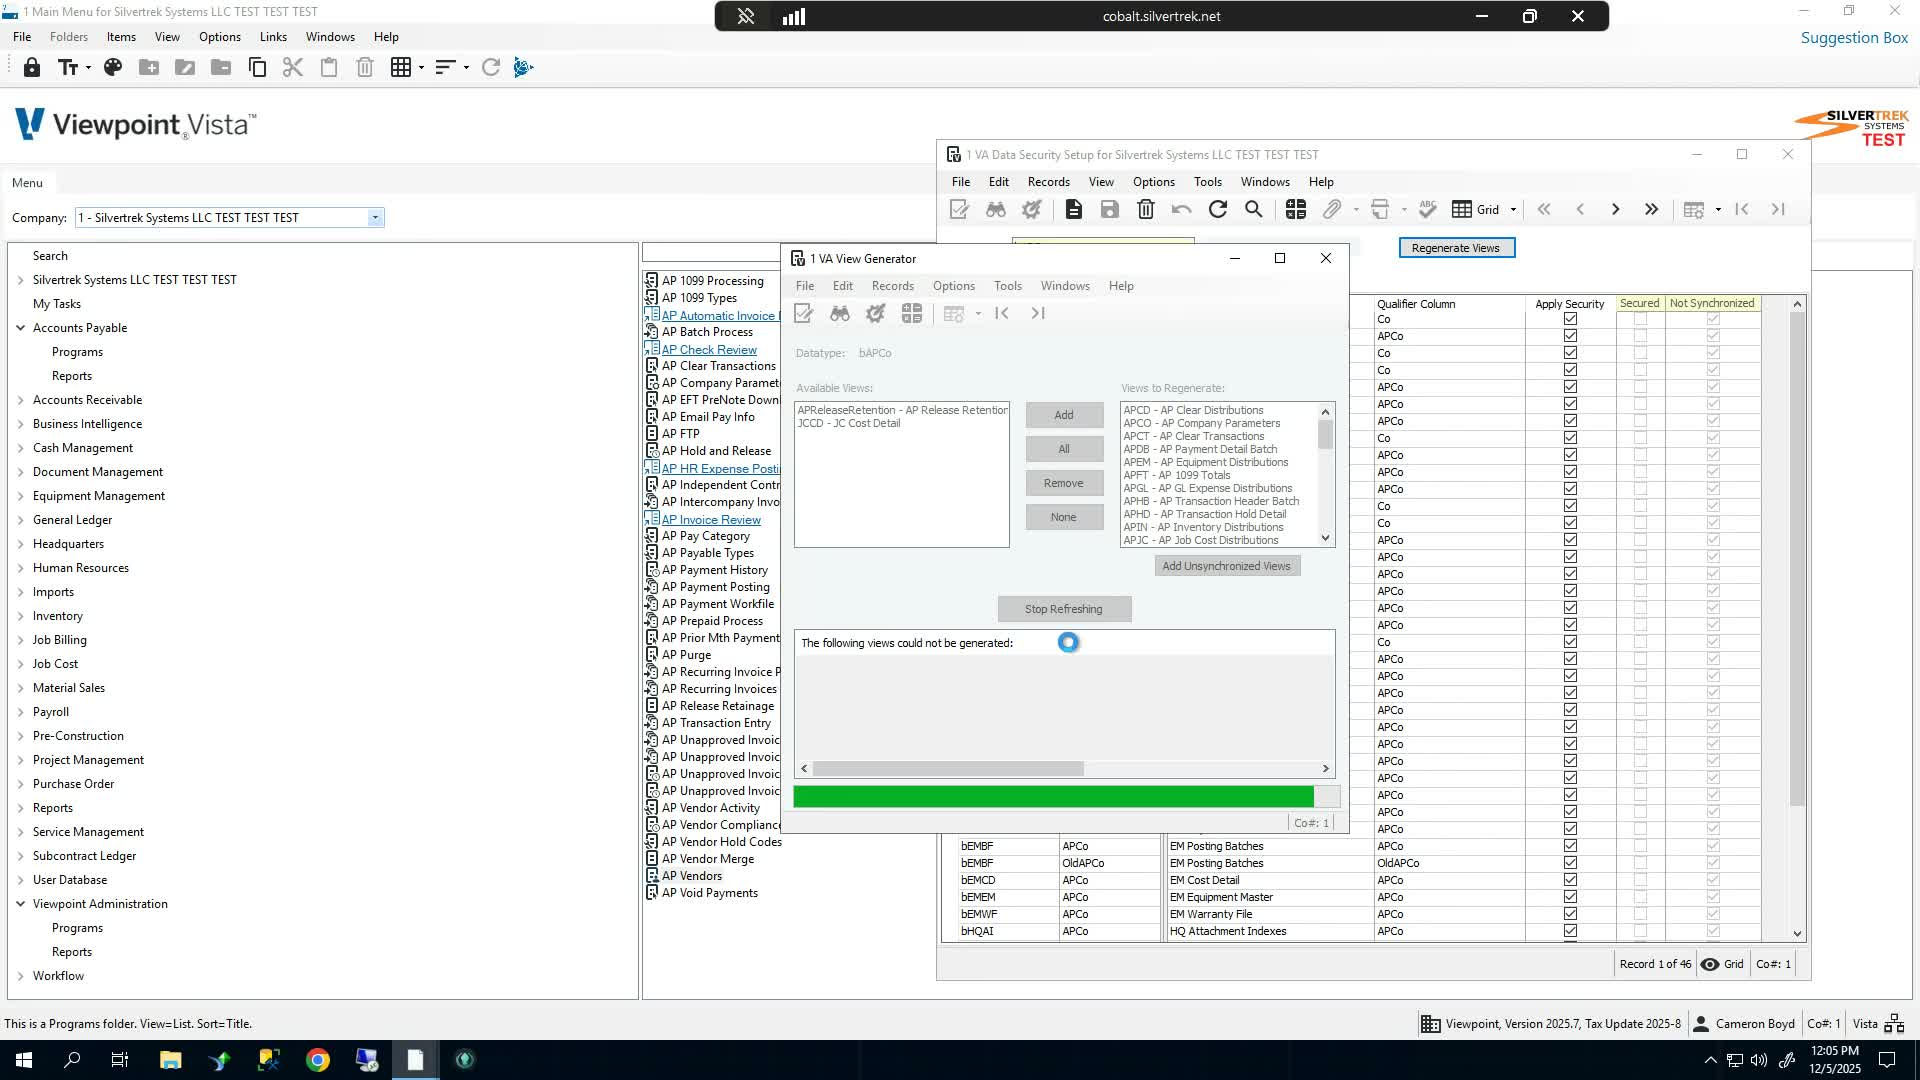Click the sort lines icon in the main toolbar

click(x=446, y=67)
